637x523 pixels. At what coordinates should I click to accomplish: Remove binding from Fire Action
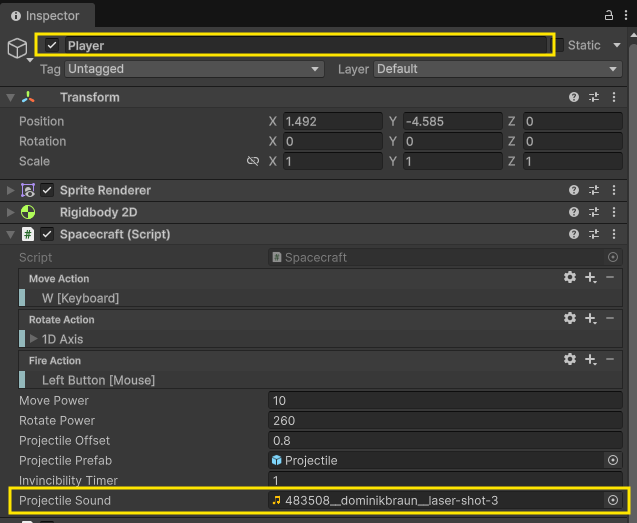610,360
